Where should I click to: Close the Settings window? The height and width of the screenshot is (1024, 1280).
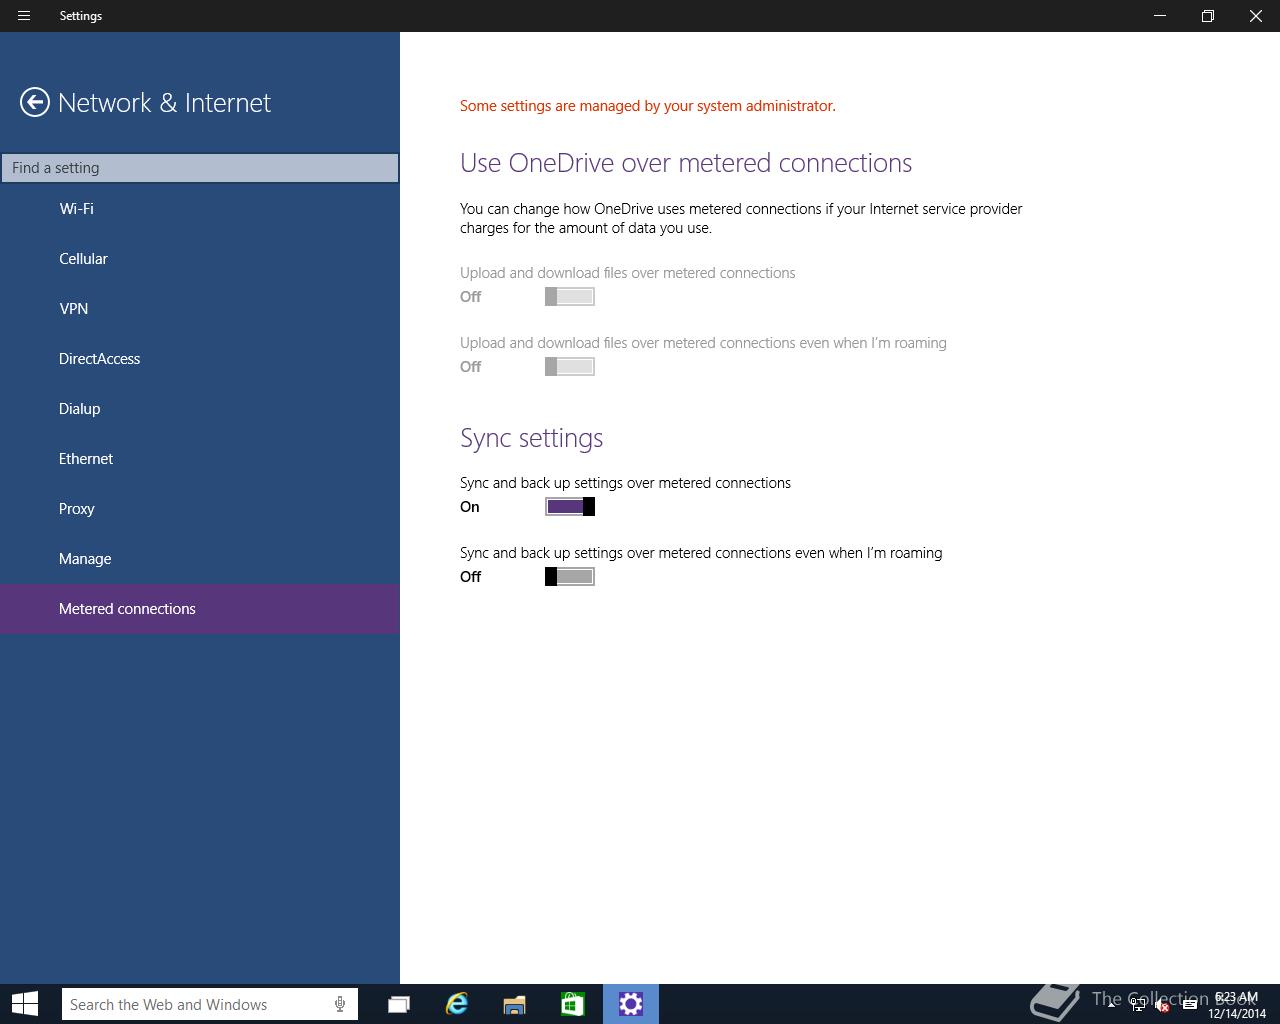1256,16
